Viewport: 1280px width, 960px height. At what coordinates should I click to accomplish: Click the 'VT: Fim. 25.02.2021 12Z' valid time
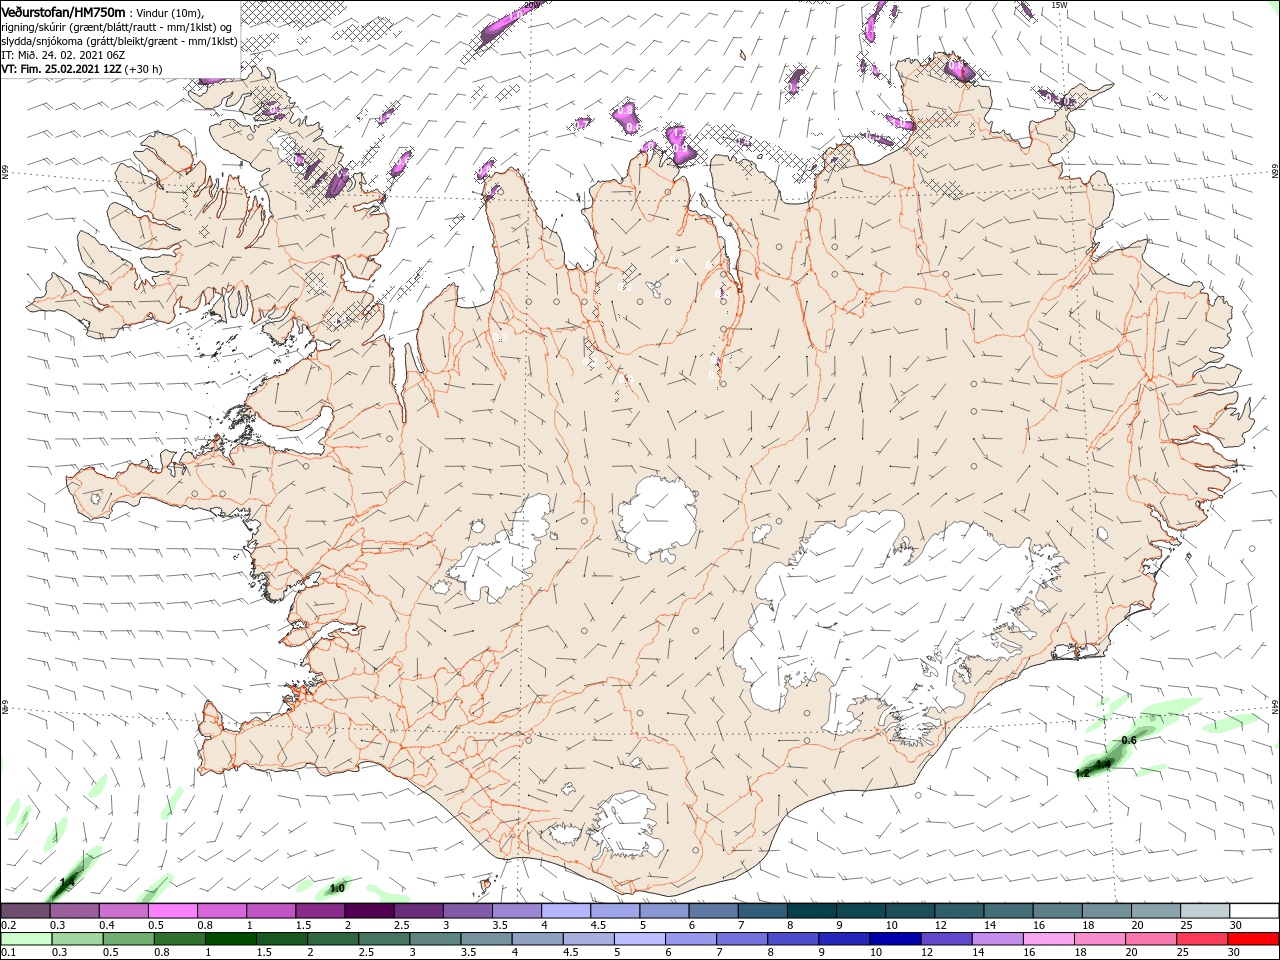[62, 69]
